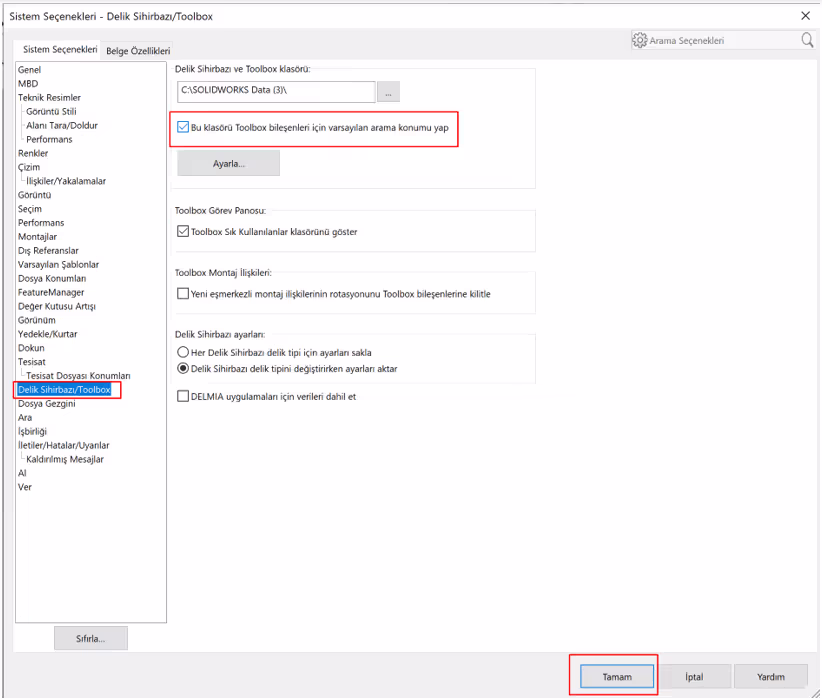The image size is (822, 699).
Task: Select Görünüm category
Action: point(37,320)
